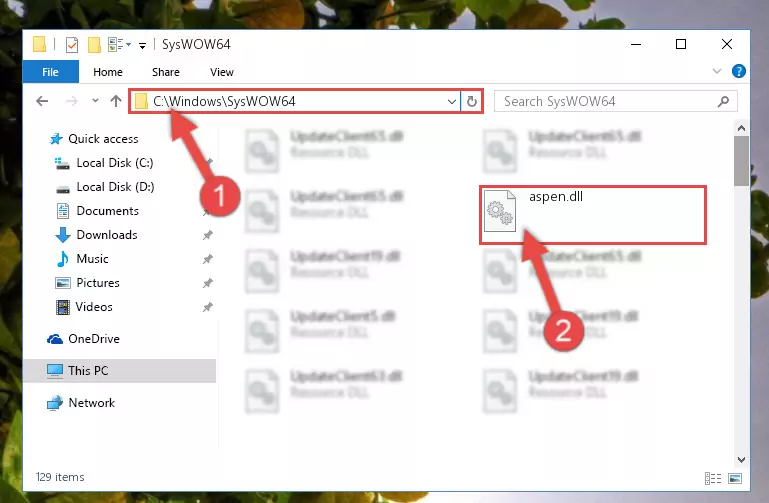Viewport: 769px width, 503px height.
Task: Select Quick access in navigation pane
Action: tap(103, 139)
